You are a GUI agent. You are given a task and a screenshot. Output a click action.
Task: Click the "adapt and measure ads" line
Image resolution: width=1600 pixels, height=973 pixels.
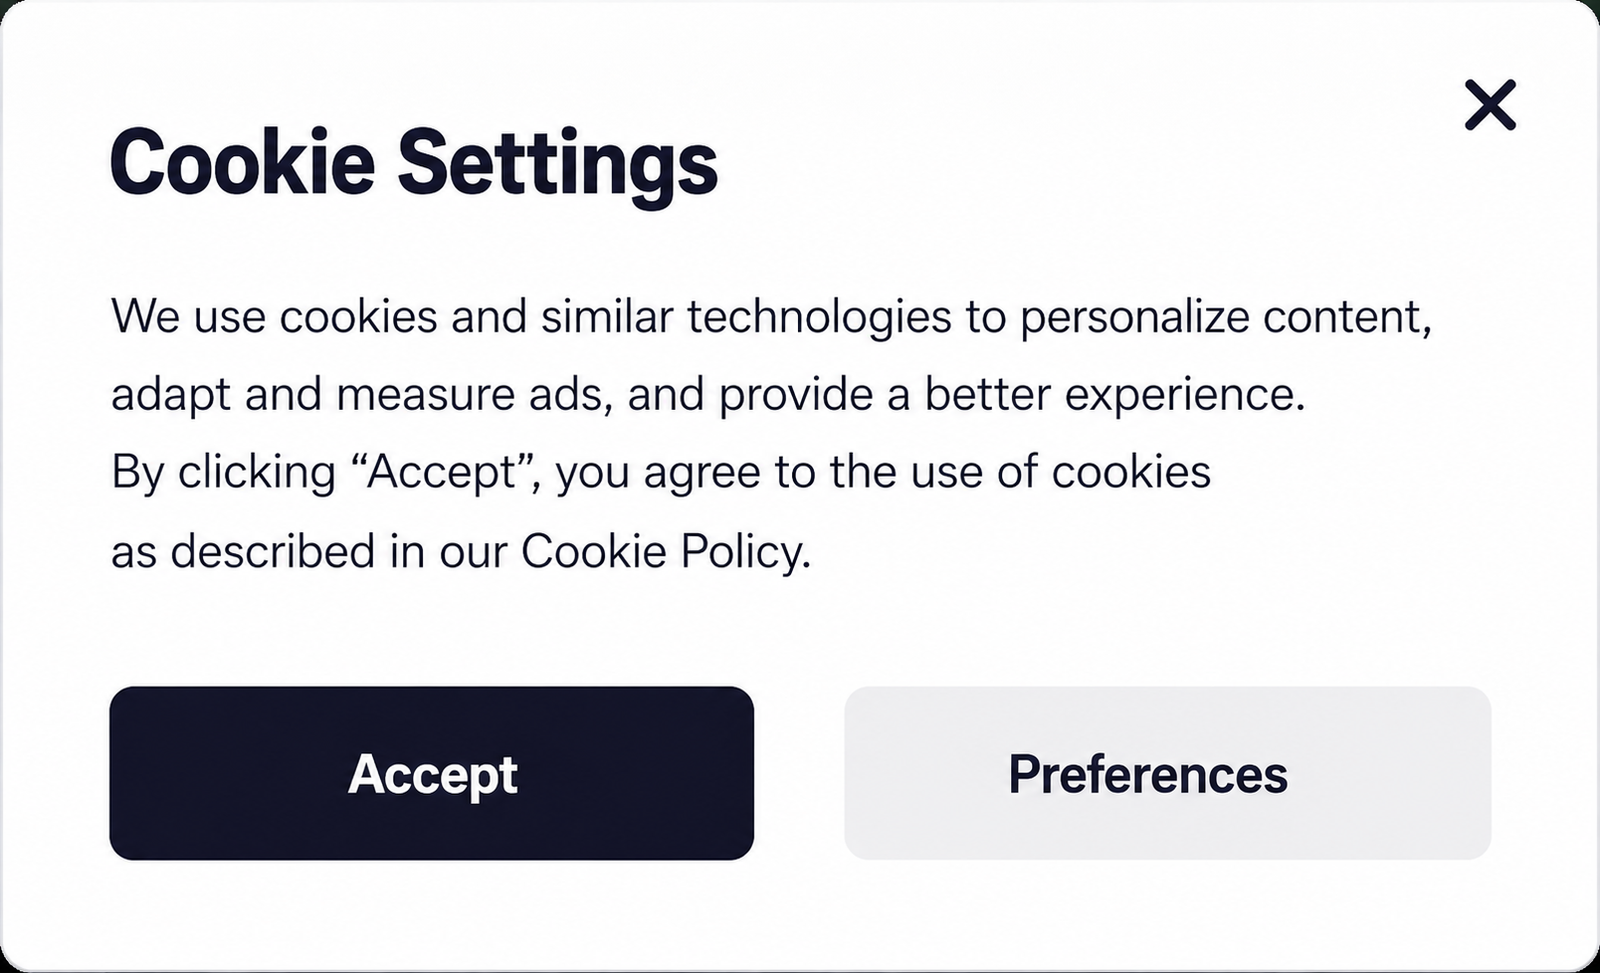pos(708,395)
